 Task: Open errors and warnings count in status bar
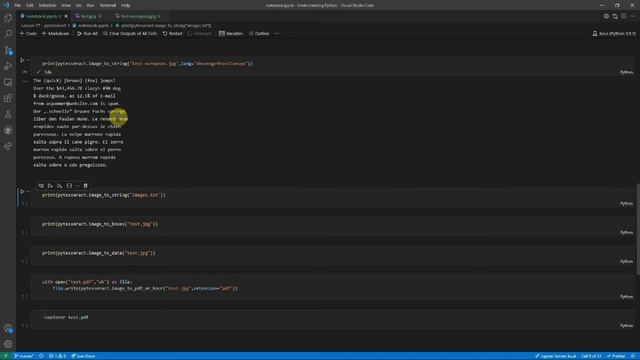click(57, 356)
